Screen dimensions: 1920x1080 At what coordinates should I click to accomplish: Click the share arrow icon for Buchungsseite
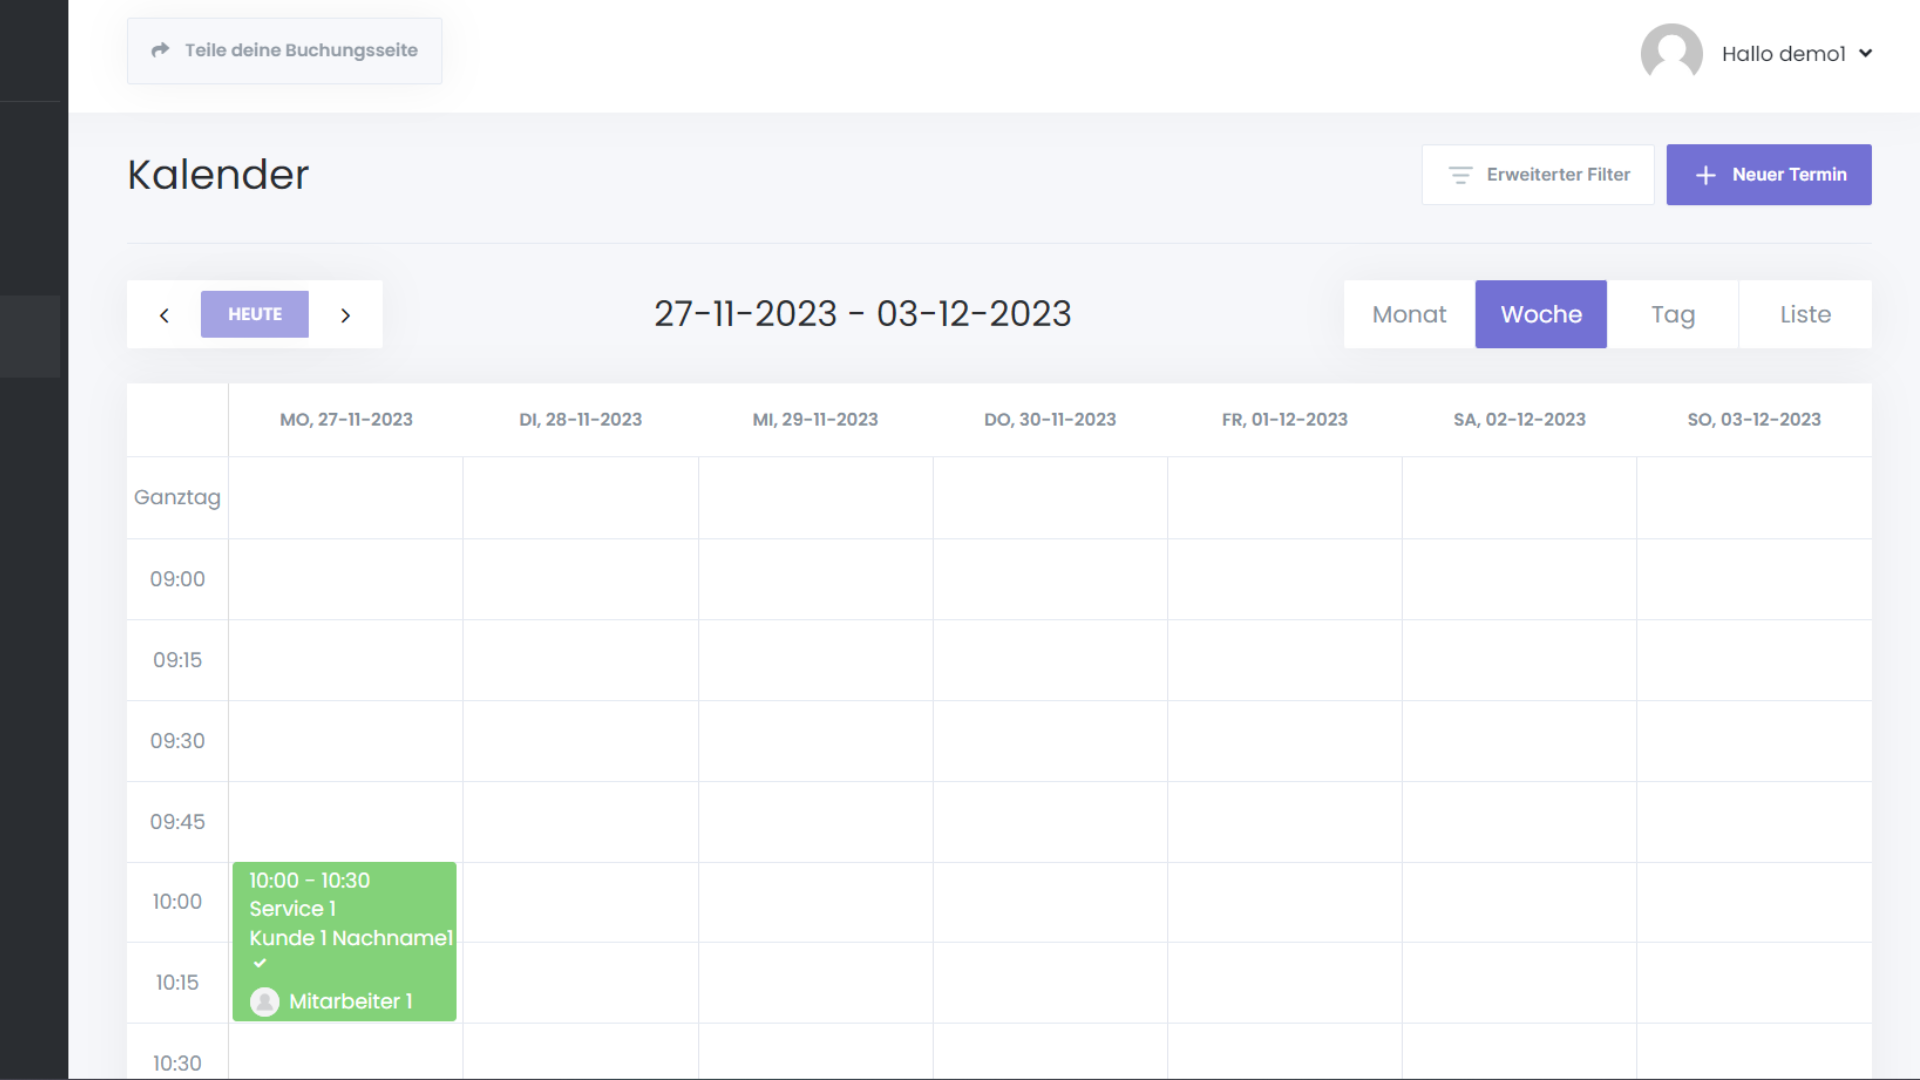160,50
